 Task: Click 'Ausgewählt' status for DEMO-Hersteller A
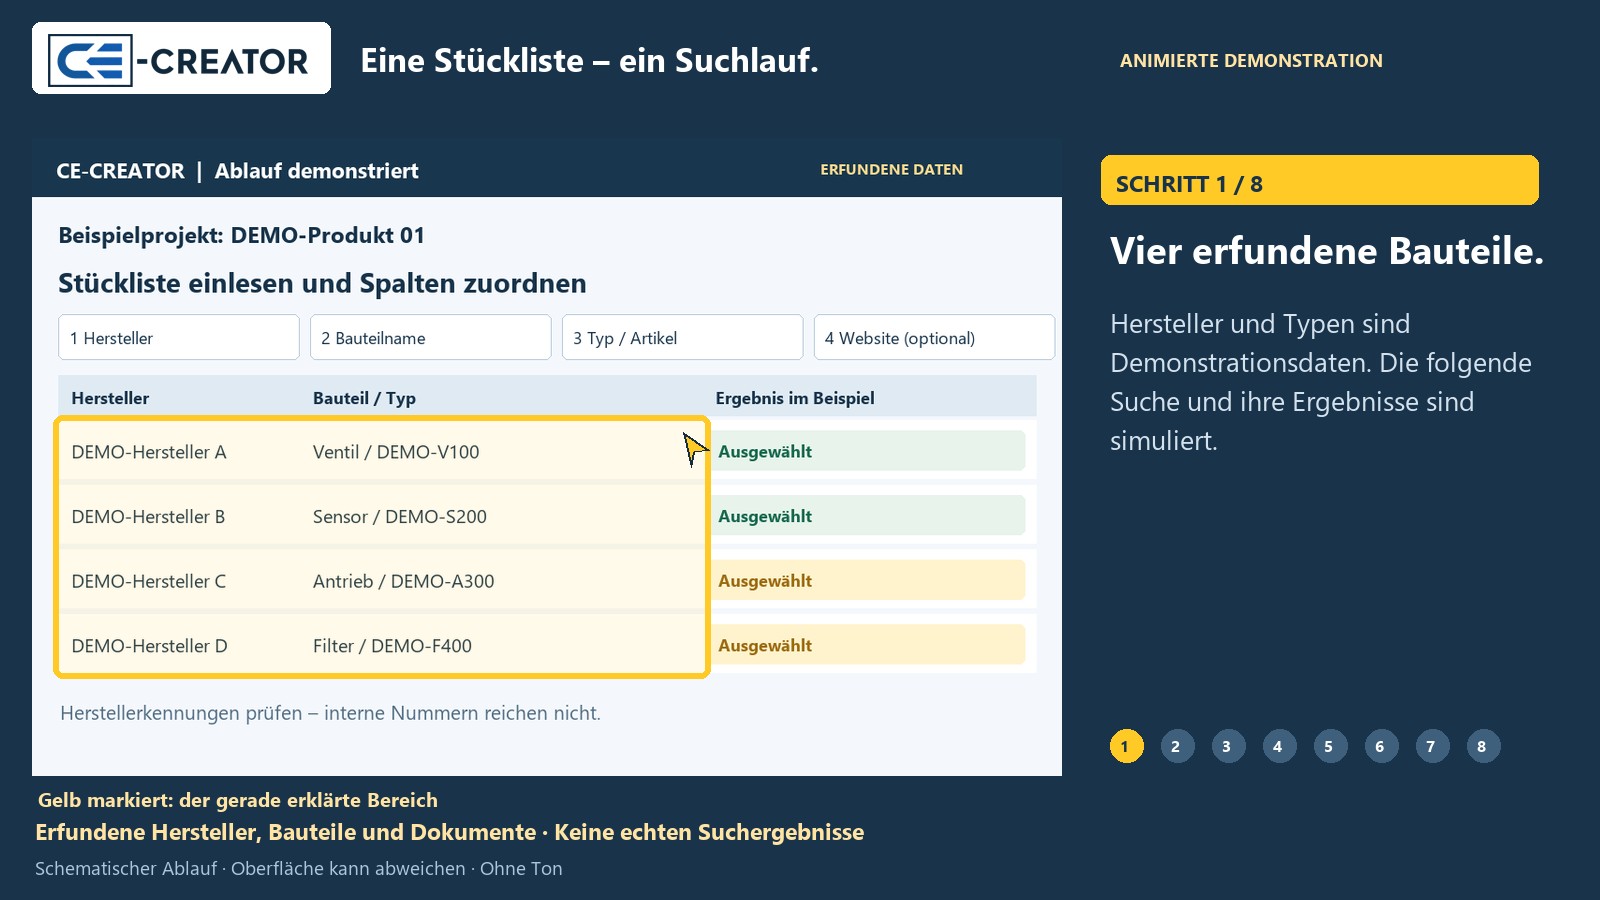[868, 451]
